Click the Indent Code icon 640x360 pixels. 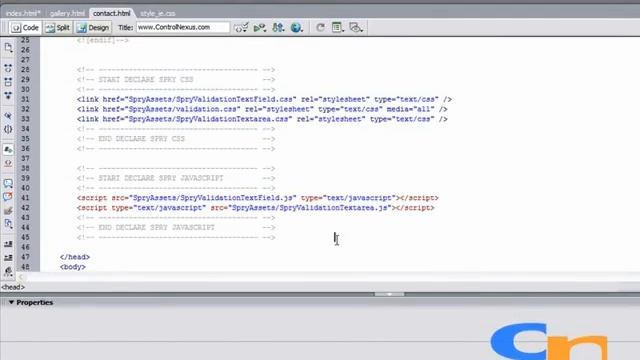(x=8, y=244)
